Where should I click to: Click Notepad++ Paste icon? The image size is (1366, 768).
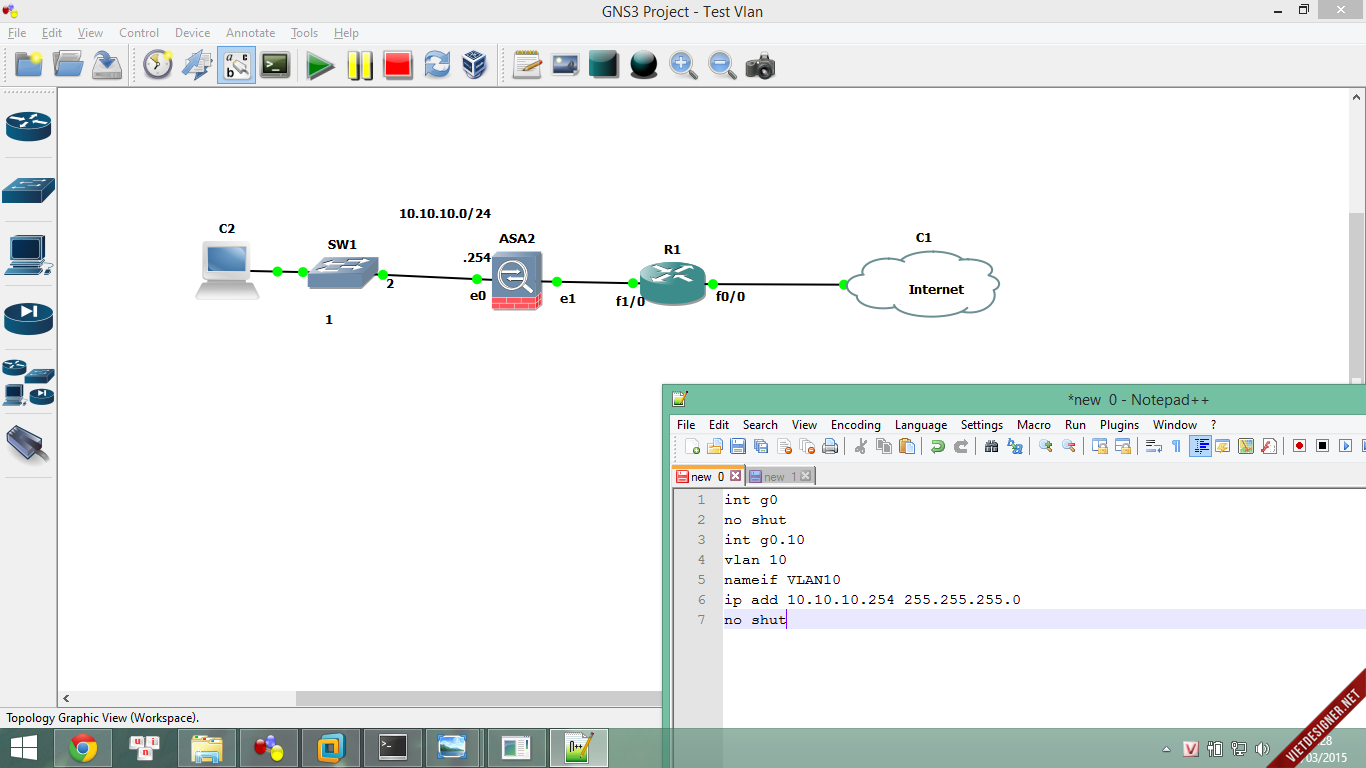(x=906, y=446)
